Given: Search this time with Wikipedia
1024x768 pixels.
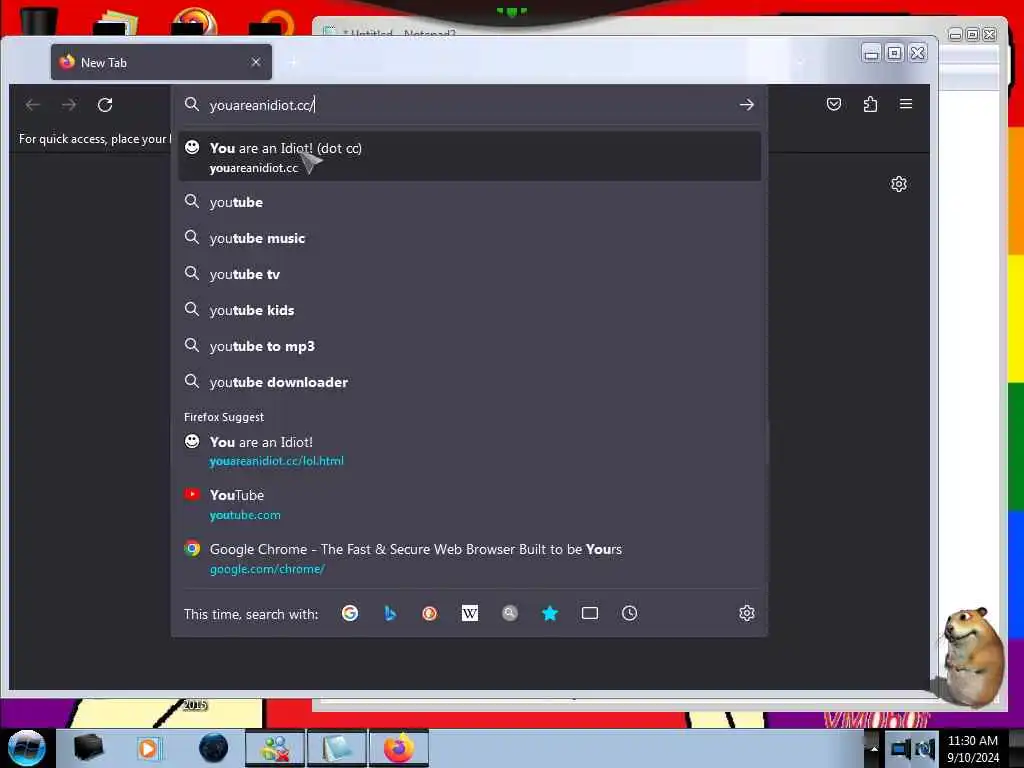Looking at the screenshot, I should point(470,613).
